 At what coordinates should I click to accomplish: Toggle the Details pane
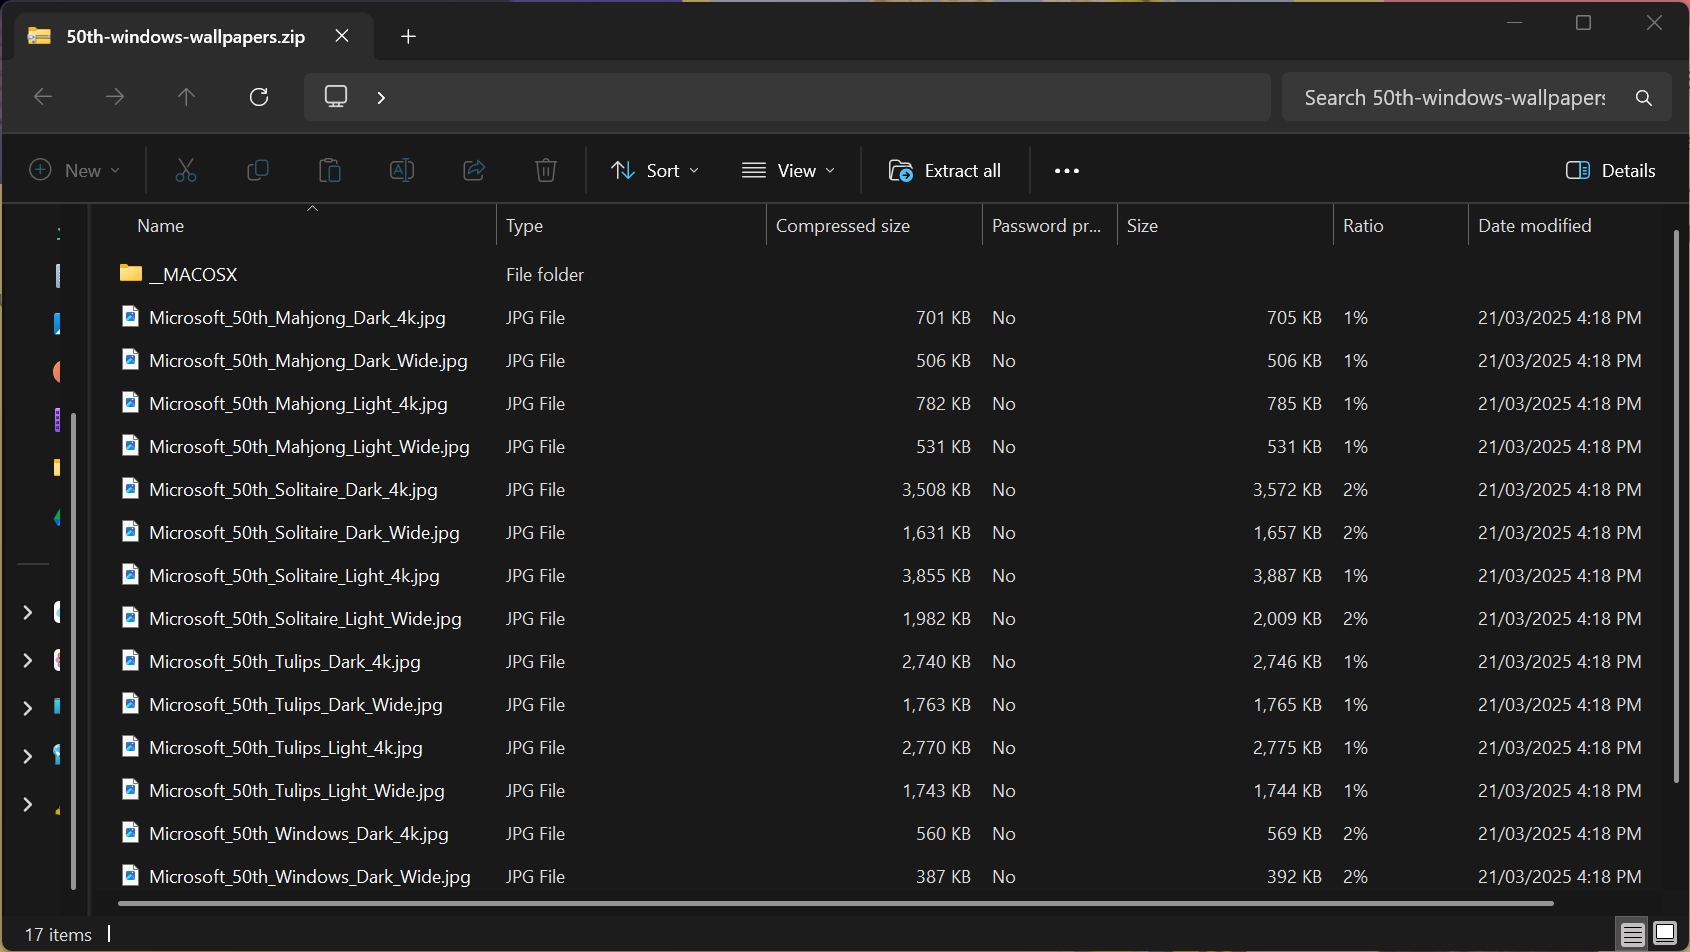[1611, 171]
